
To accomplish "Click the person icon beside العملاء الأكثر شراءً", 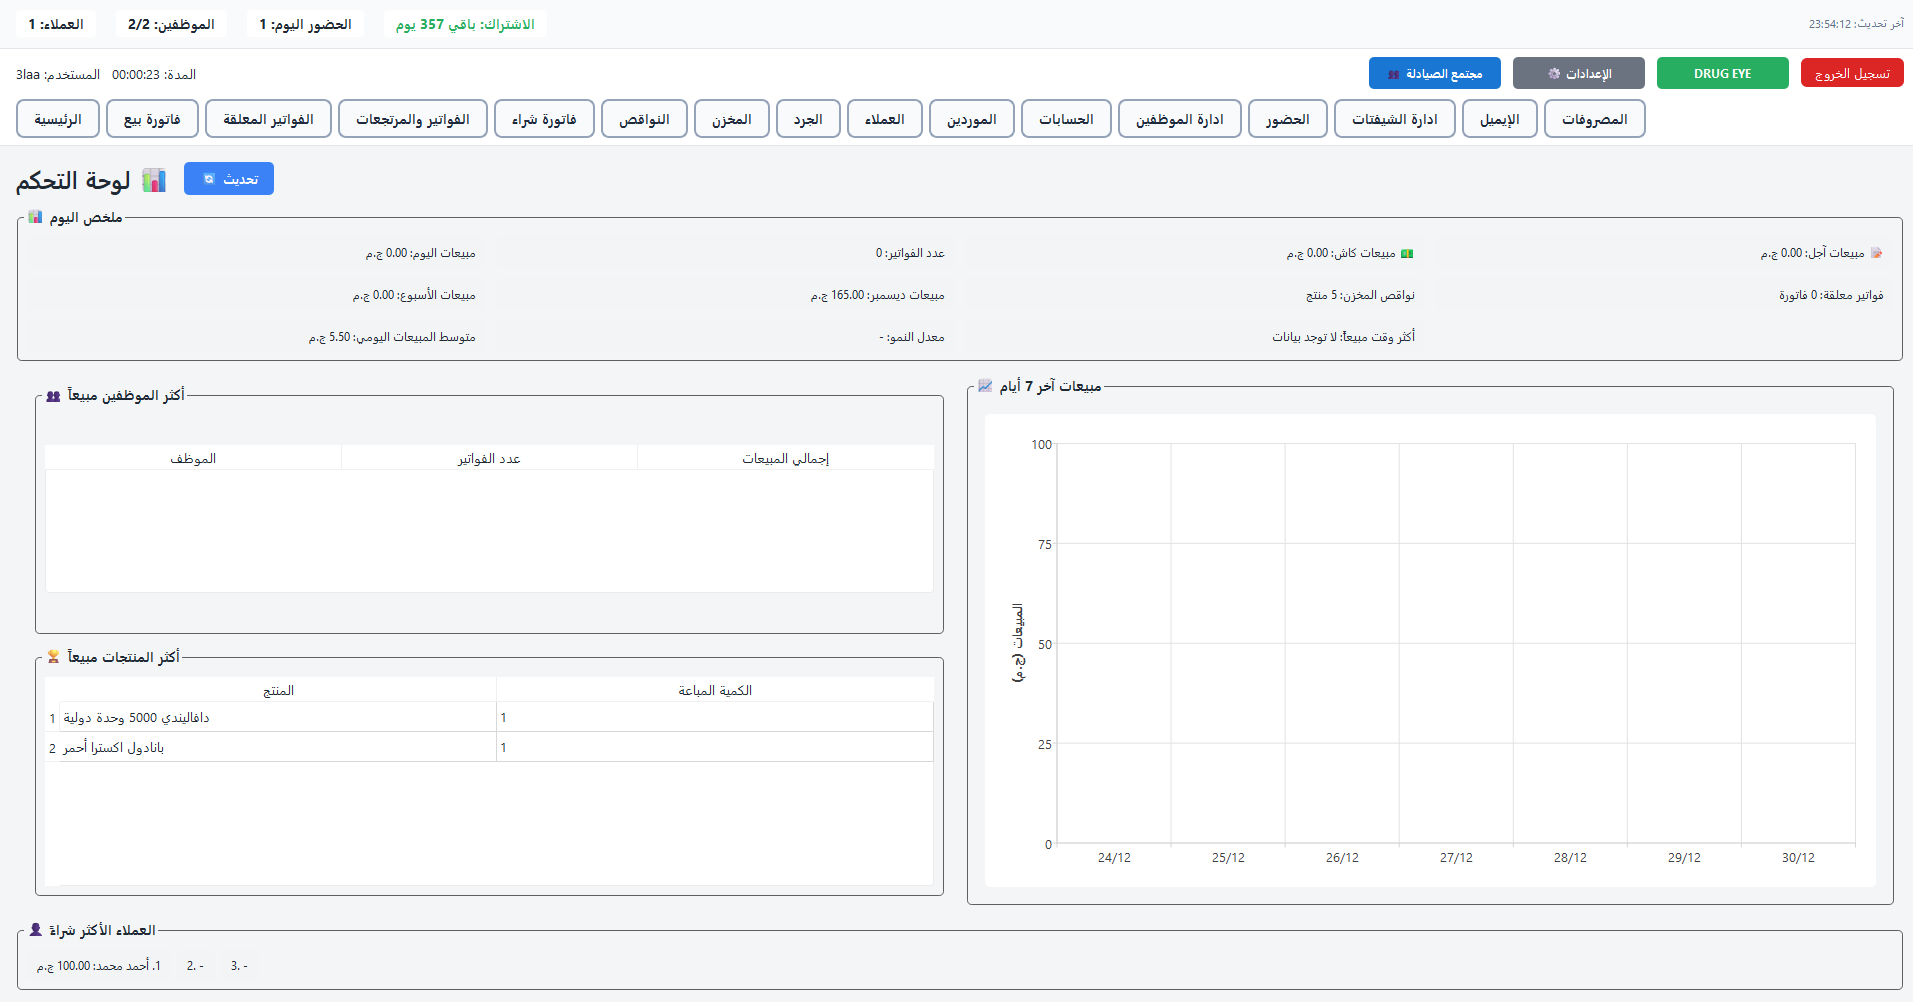I will (x=35, y=930).
